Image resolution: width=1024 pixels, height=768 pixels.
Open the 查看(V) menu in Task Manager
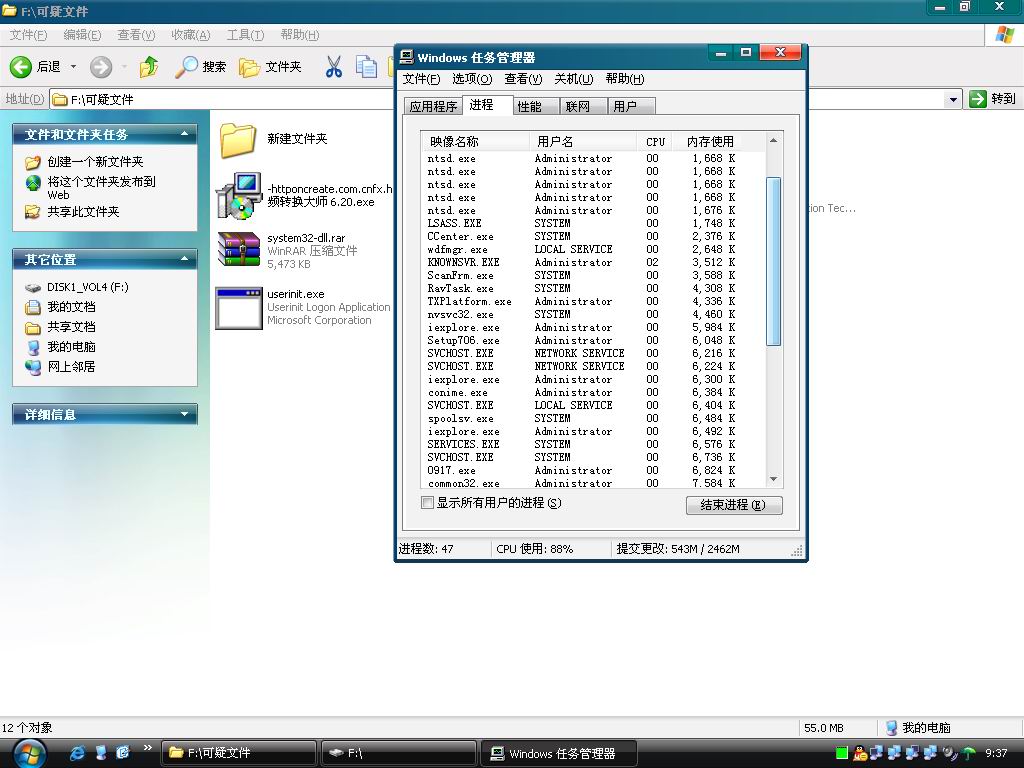click(522, 79)
